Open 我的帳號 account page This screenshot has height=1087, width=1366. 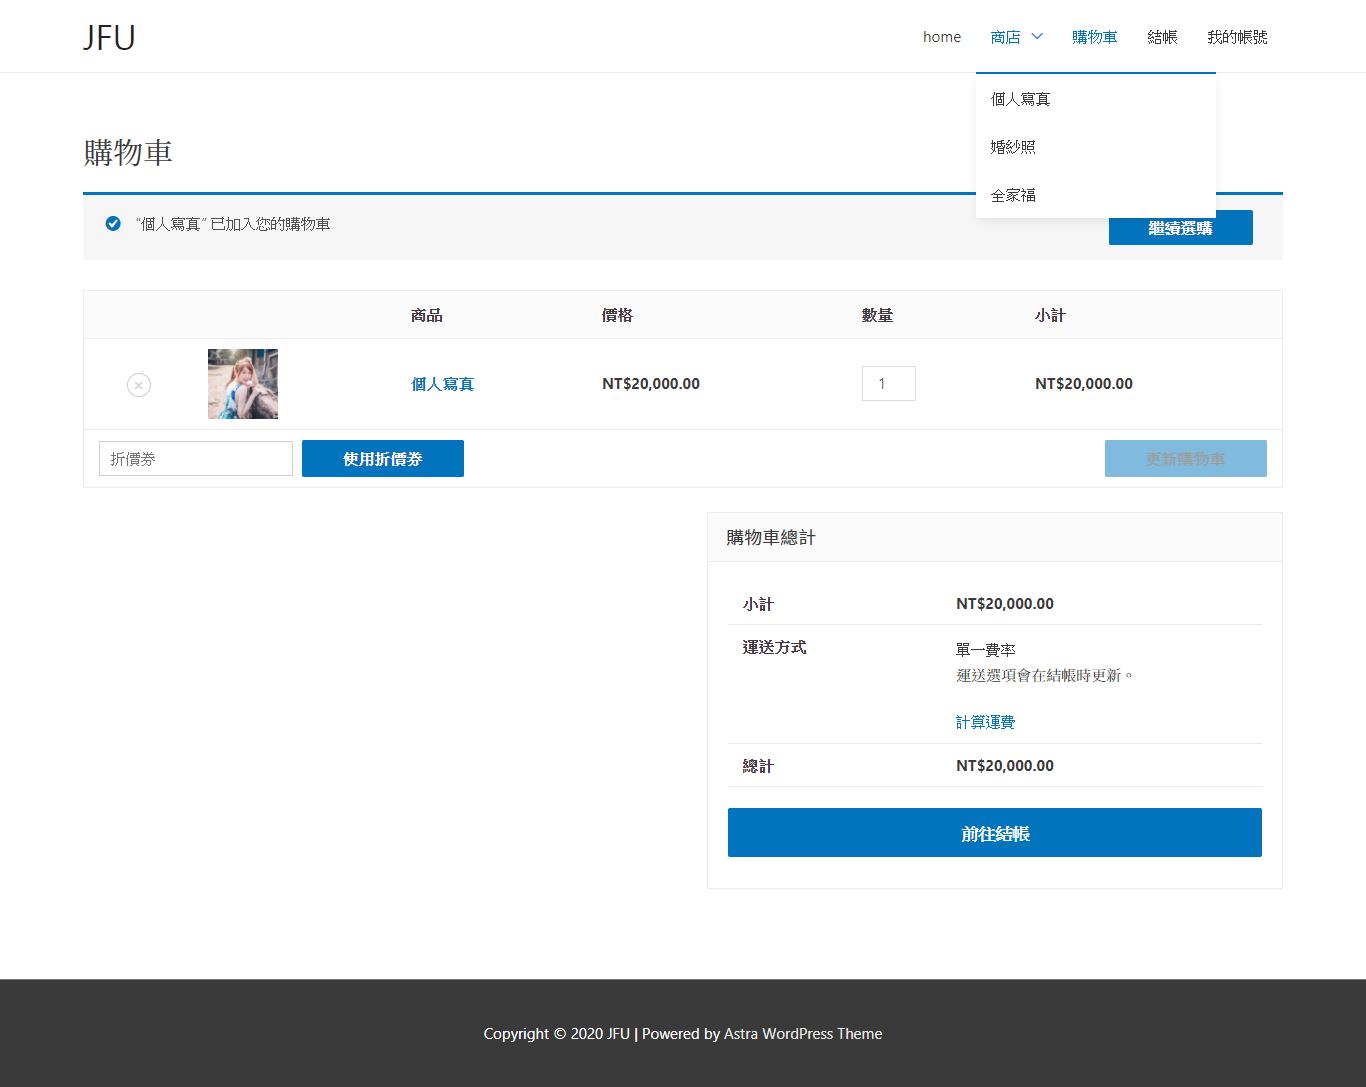pos(1237,37)
